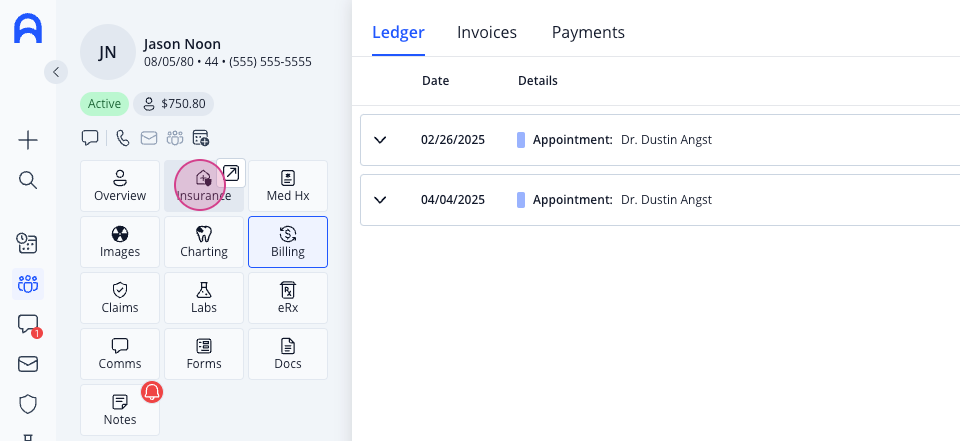Open search from the magnifier icon
The width and height of the screenshot is (960, 441).
click(28, 180)
